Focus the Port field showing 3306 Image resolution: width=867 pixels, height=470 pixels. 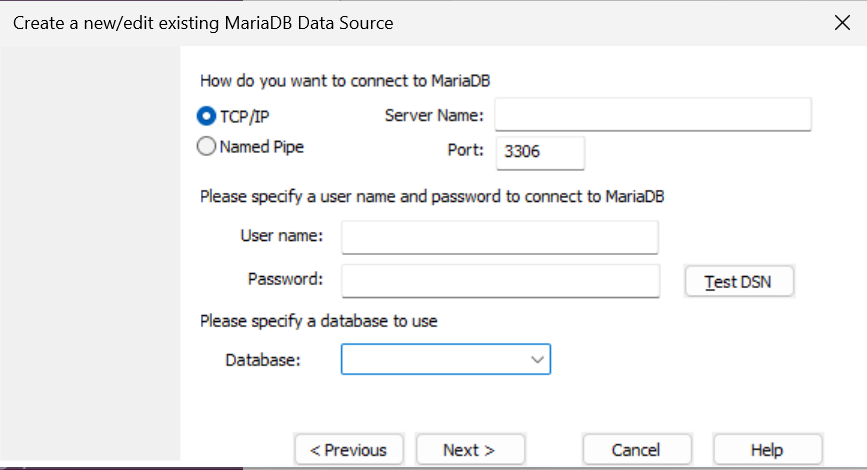539,153
